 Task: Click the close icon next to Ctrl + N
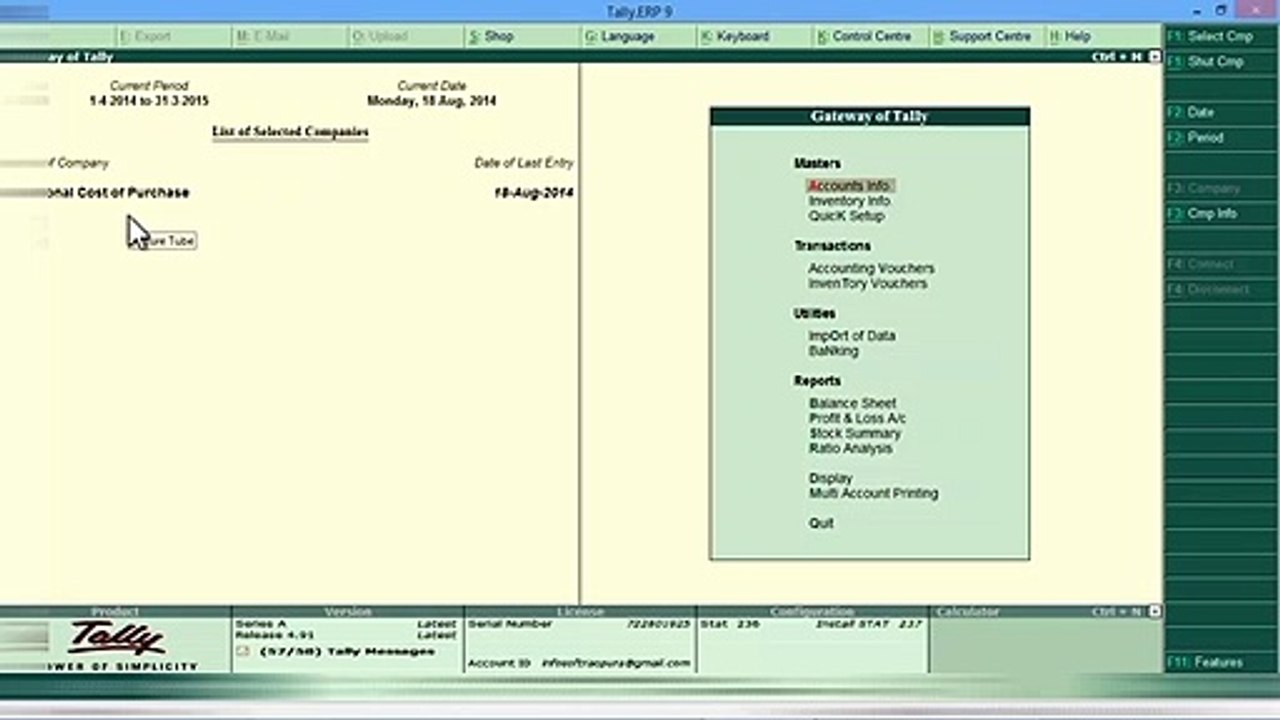pyautogui.click(x=1155, y=611)
